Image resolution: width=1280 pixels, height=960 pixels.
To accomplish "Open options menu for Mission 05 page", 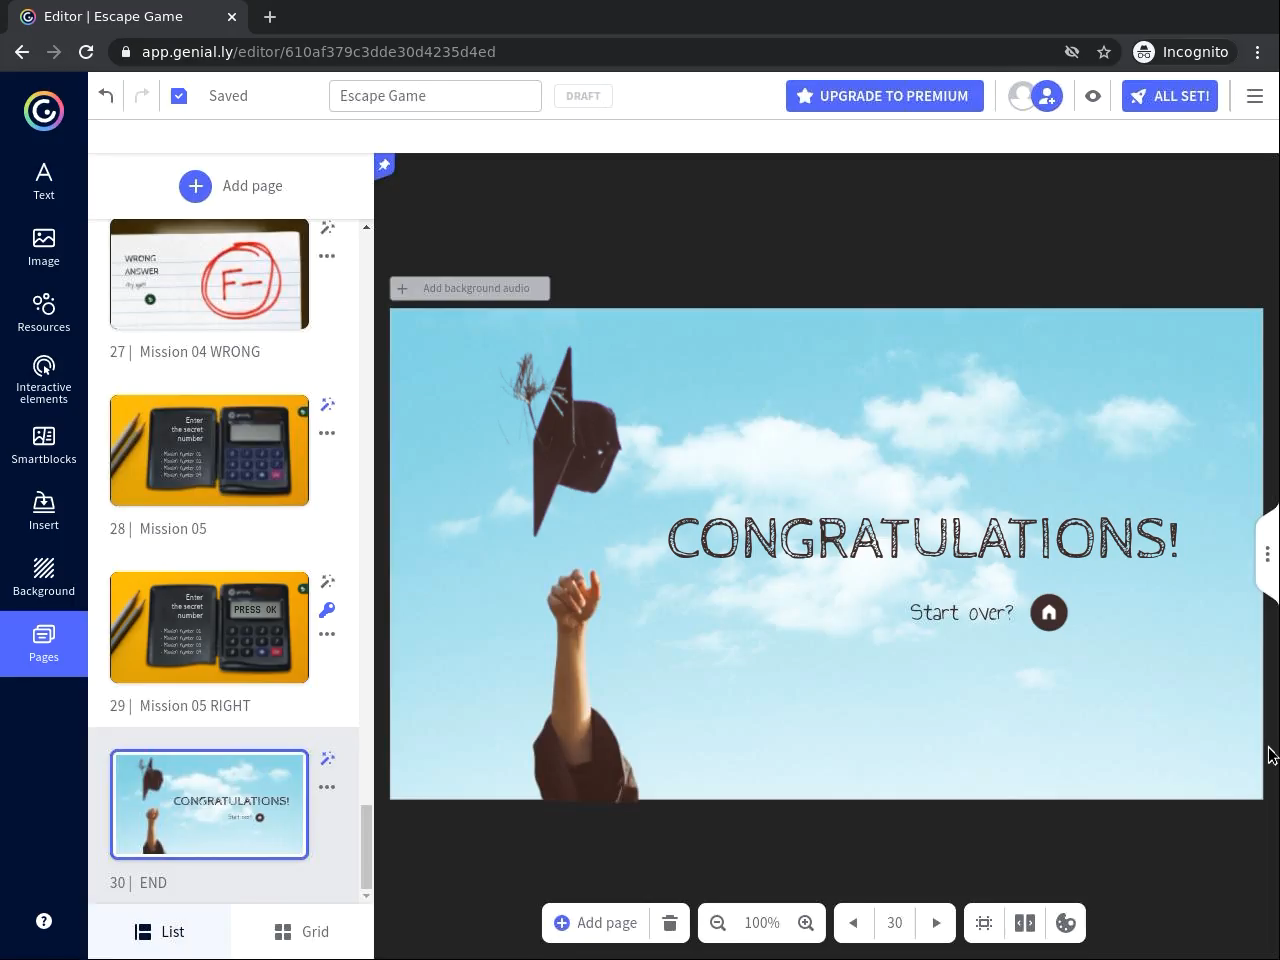I will click(327, 433).
